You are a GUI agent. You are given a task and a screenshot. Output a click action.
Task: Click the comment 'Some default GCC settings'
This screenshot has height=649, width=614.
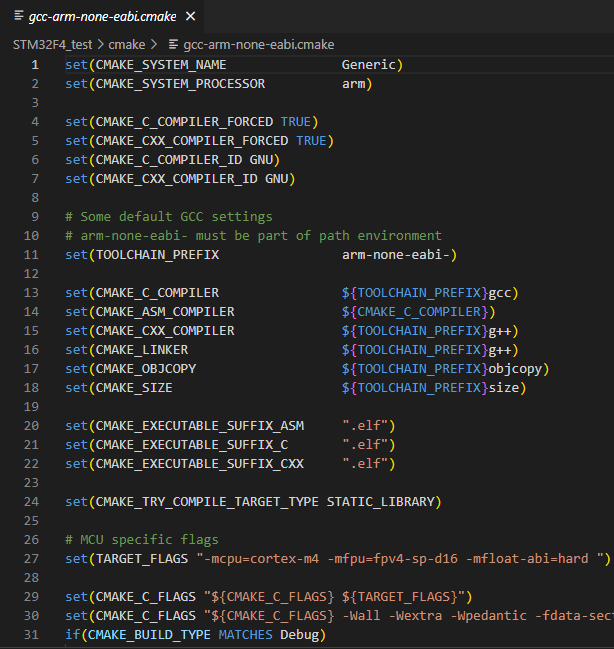pyautogui.click(x=169, y=217)
